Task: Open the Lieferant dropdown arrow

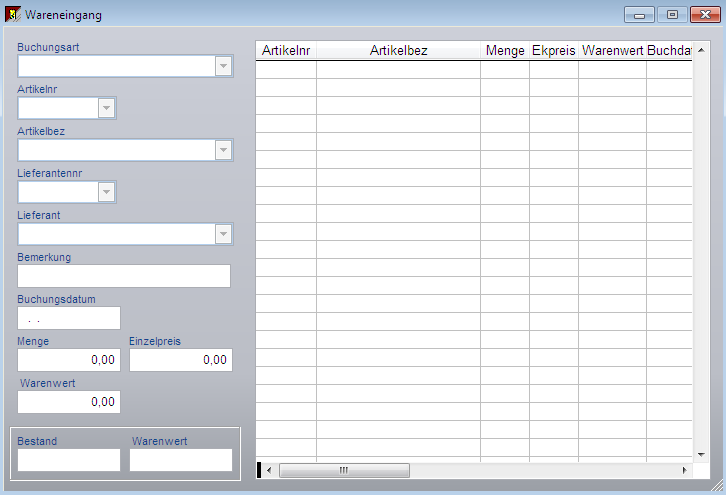Action: (223, 234)
